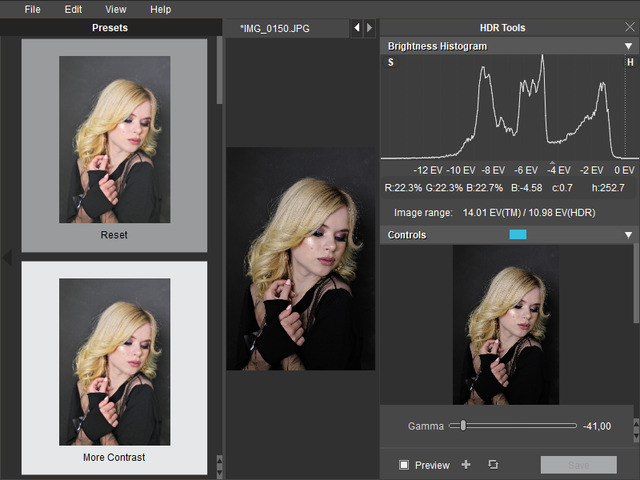The image size is (640, 480).
Task: Enable the Preview checkbox
Action: point(404,465)
